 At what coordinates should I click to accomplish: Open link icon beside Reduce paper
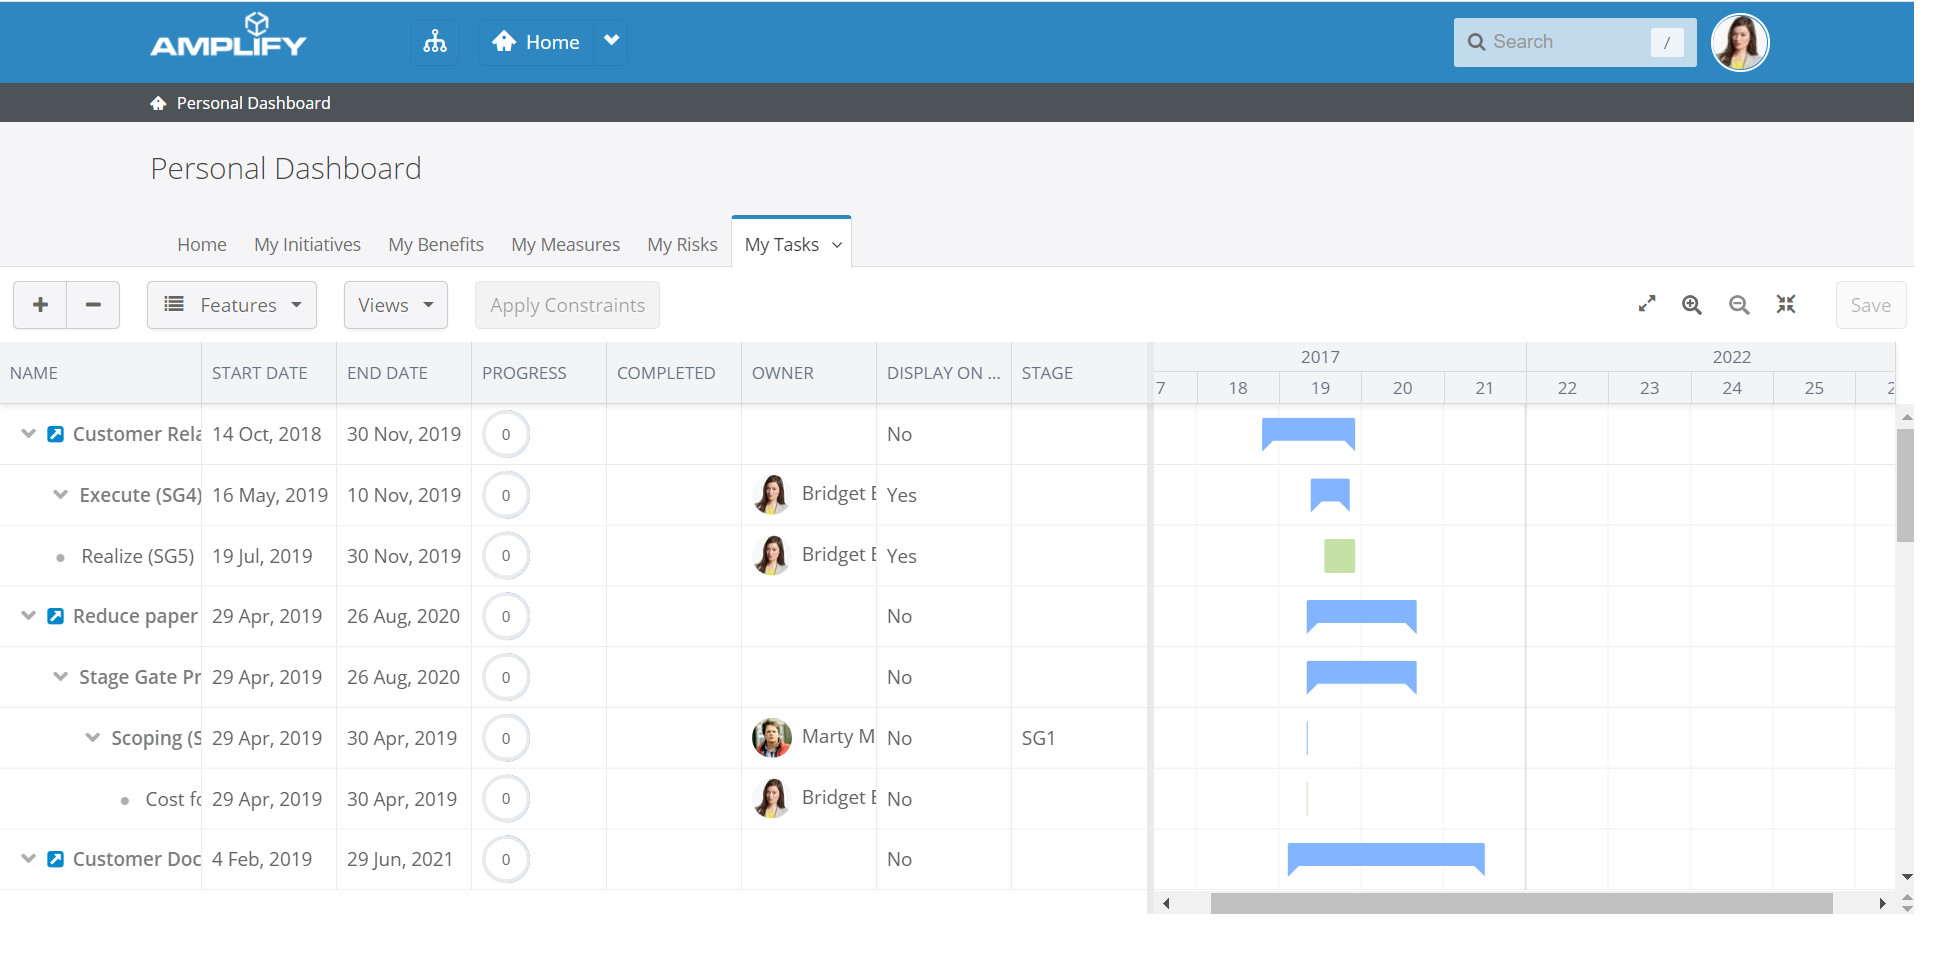[x=56, y=616]
